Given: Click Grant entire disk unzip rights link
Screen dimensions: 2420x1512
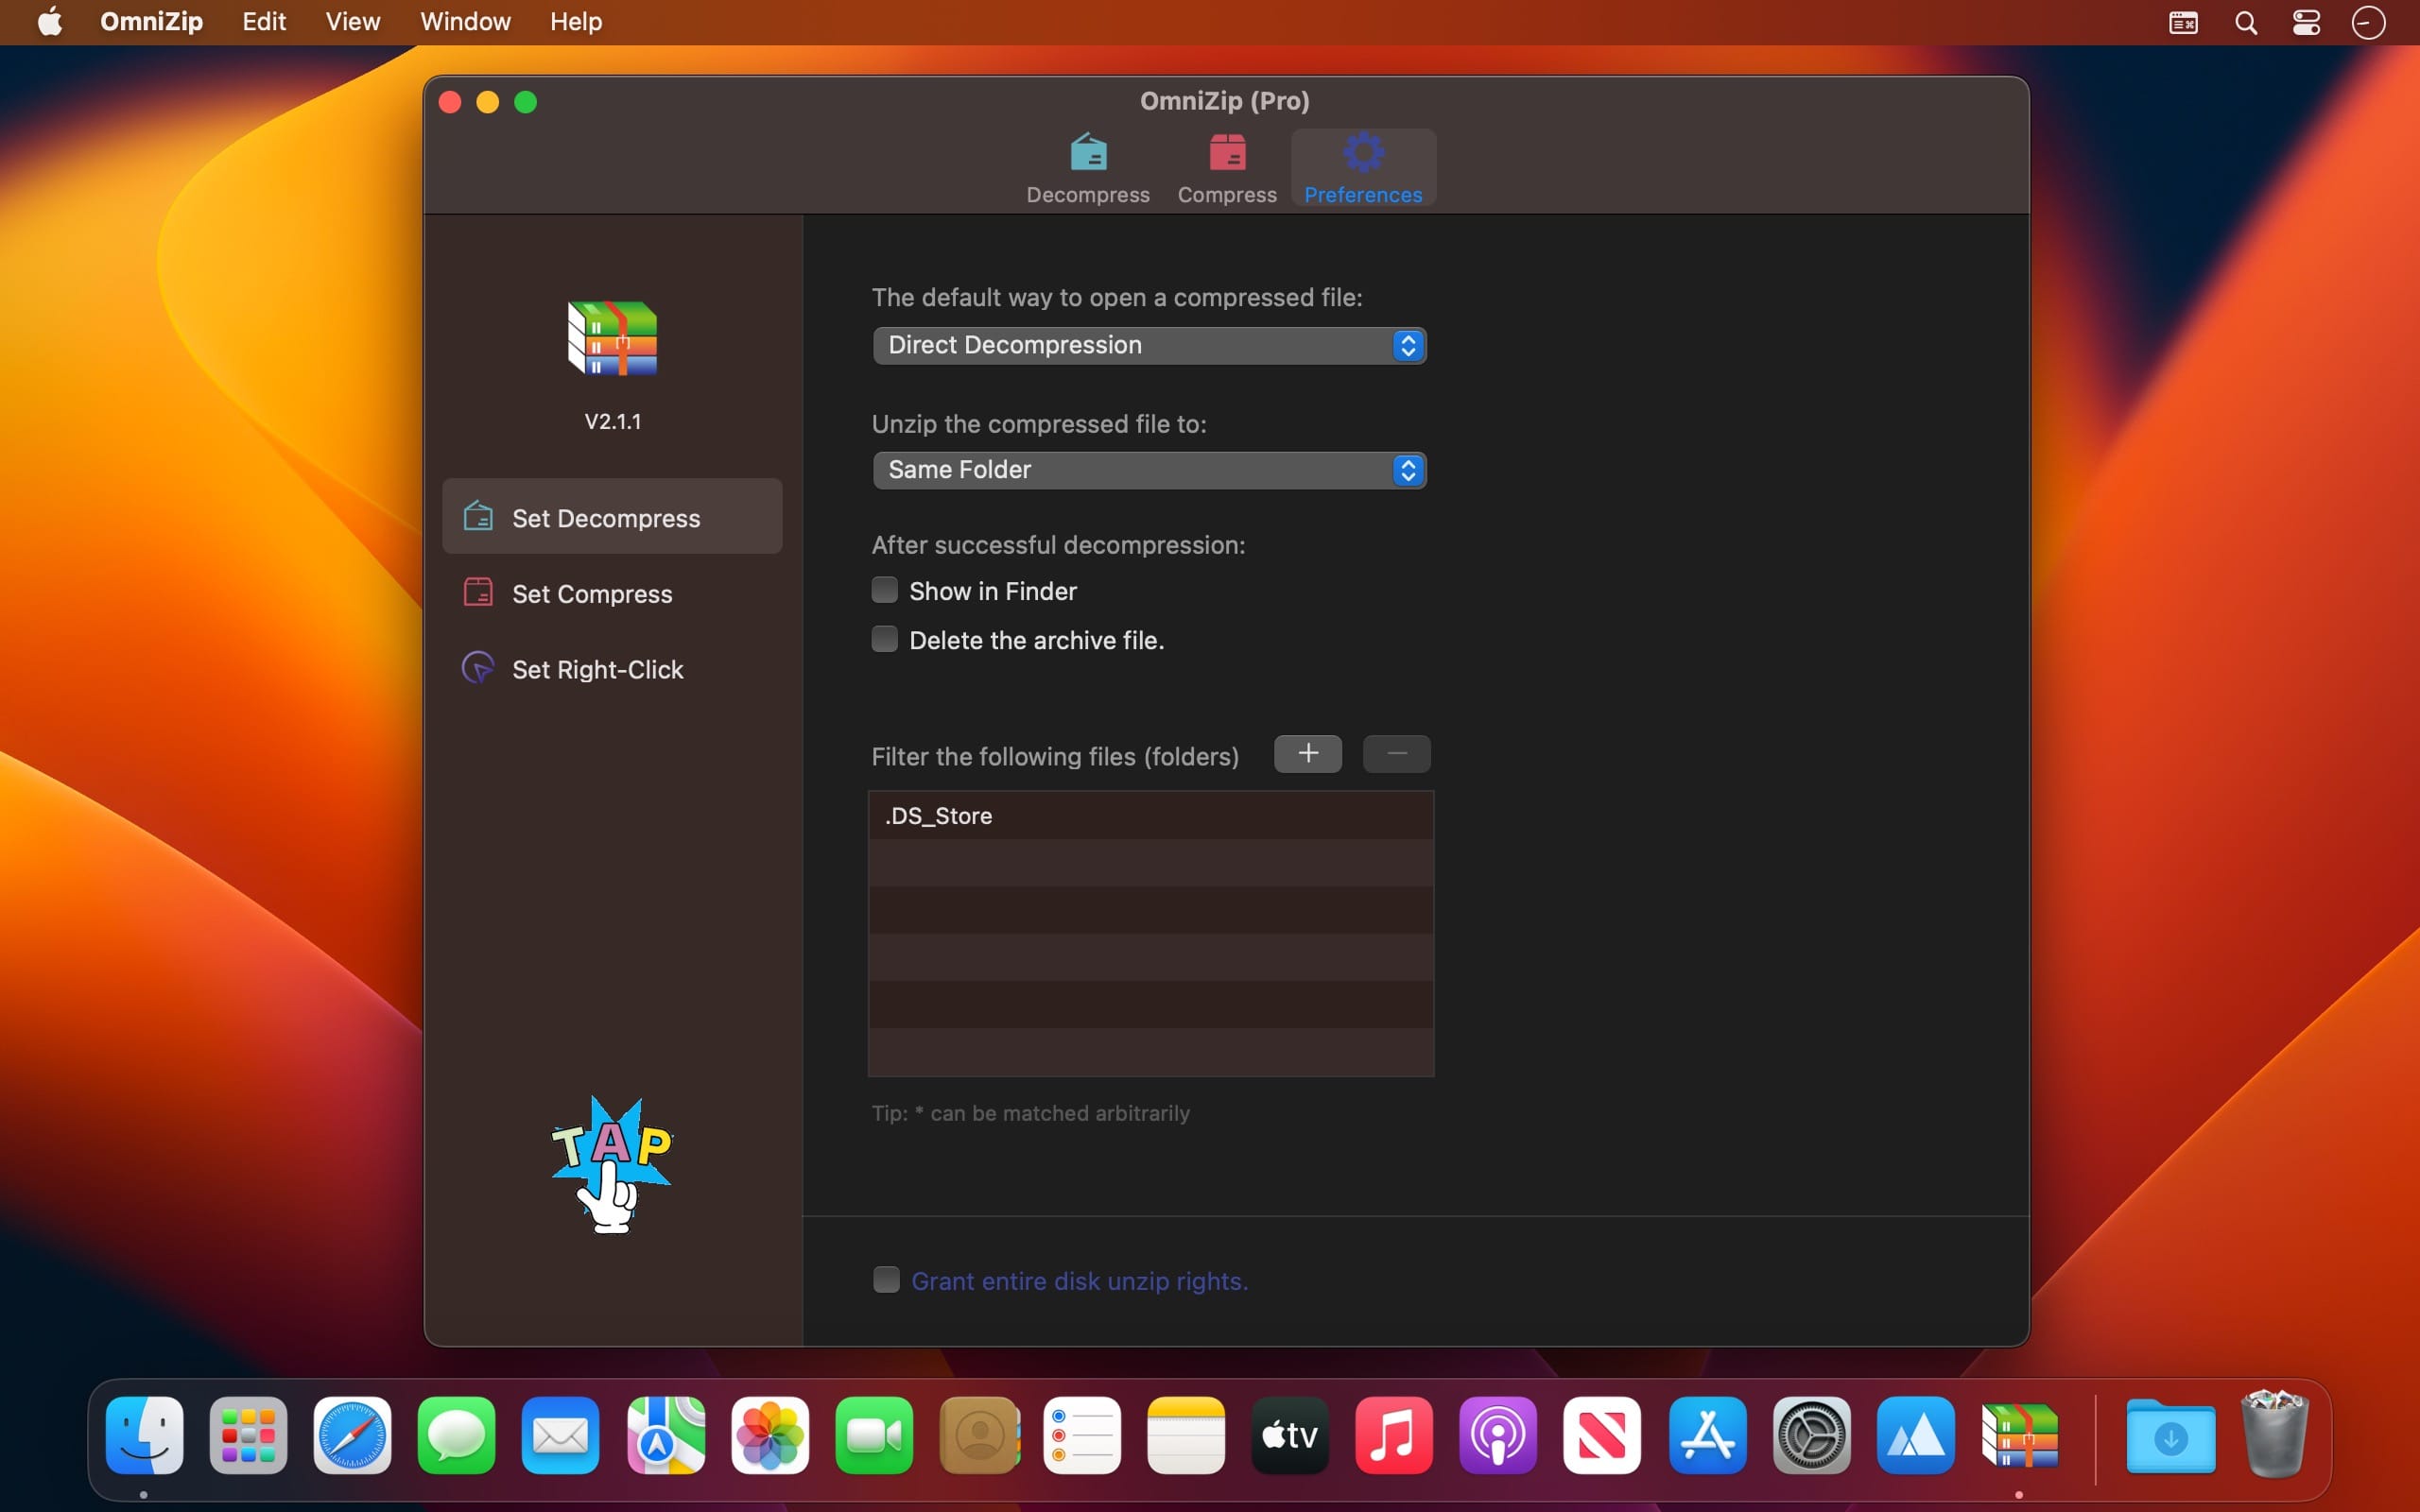Looking at the screenshot, I should [x=1079, y=1281].
